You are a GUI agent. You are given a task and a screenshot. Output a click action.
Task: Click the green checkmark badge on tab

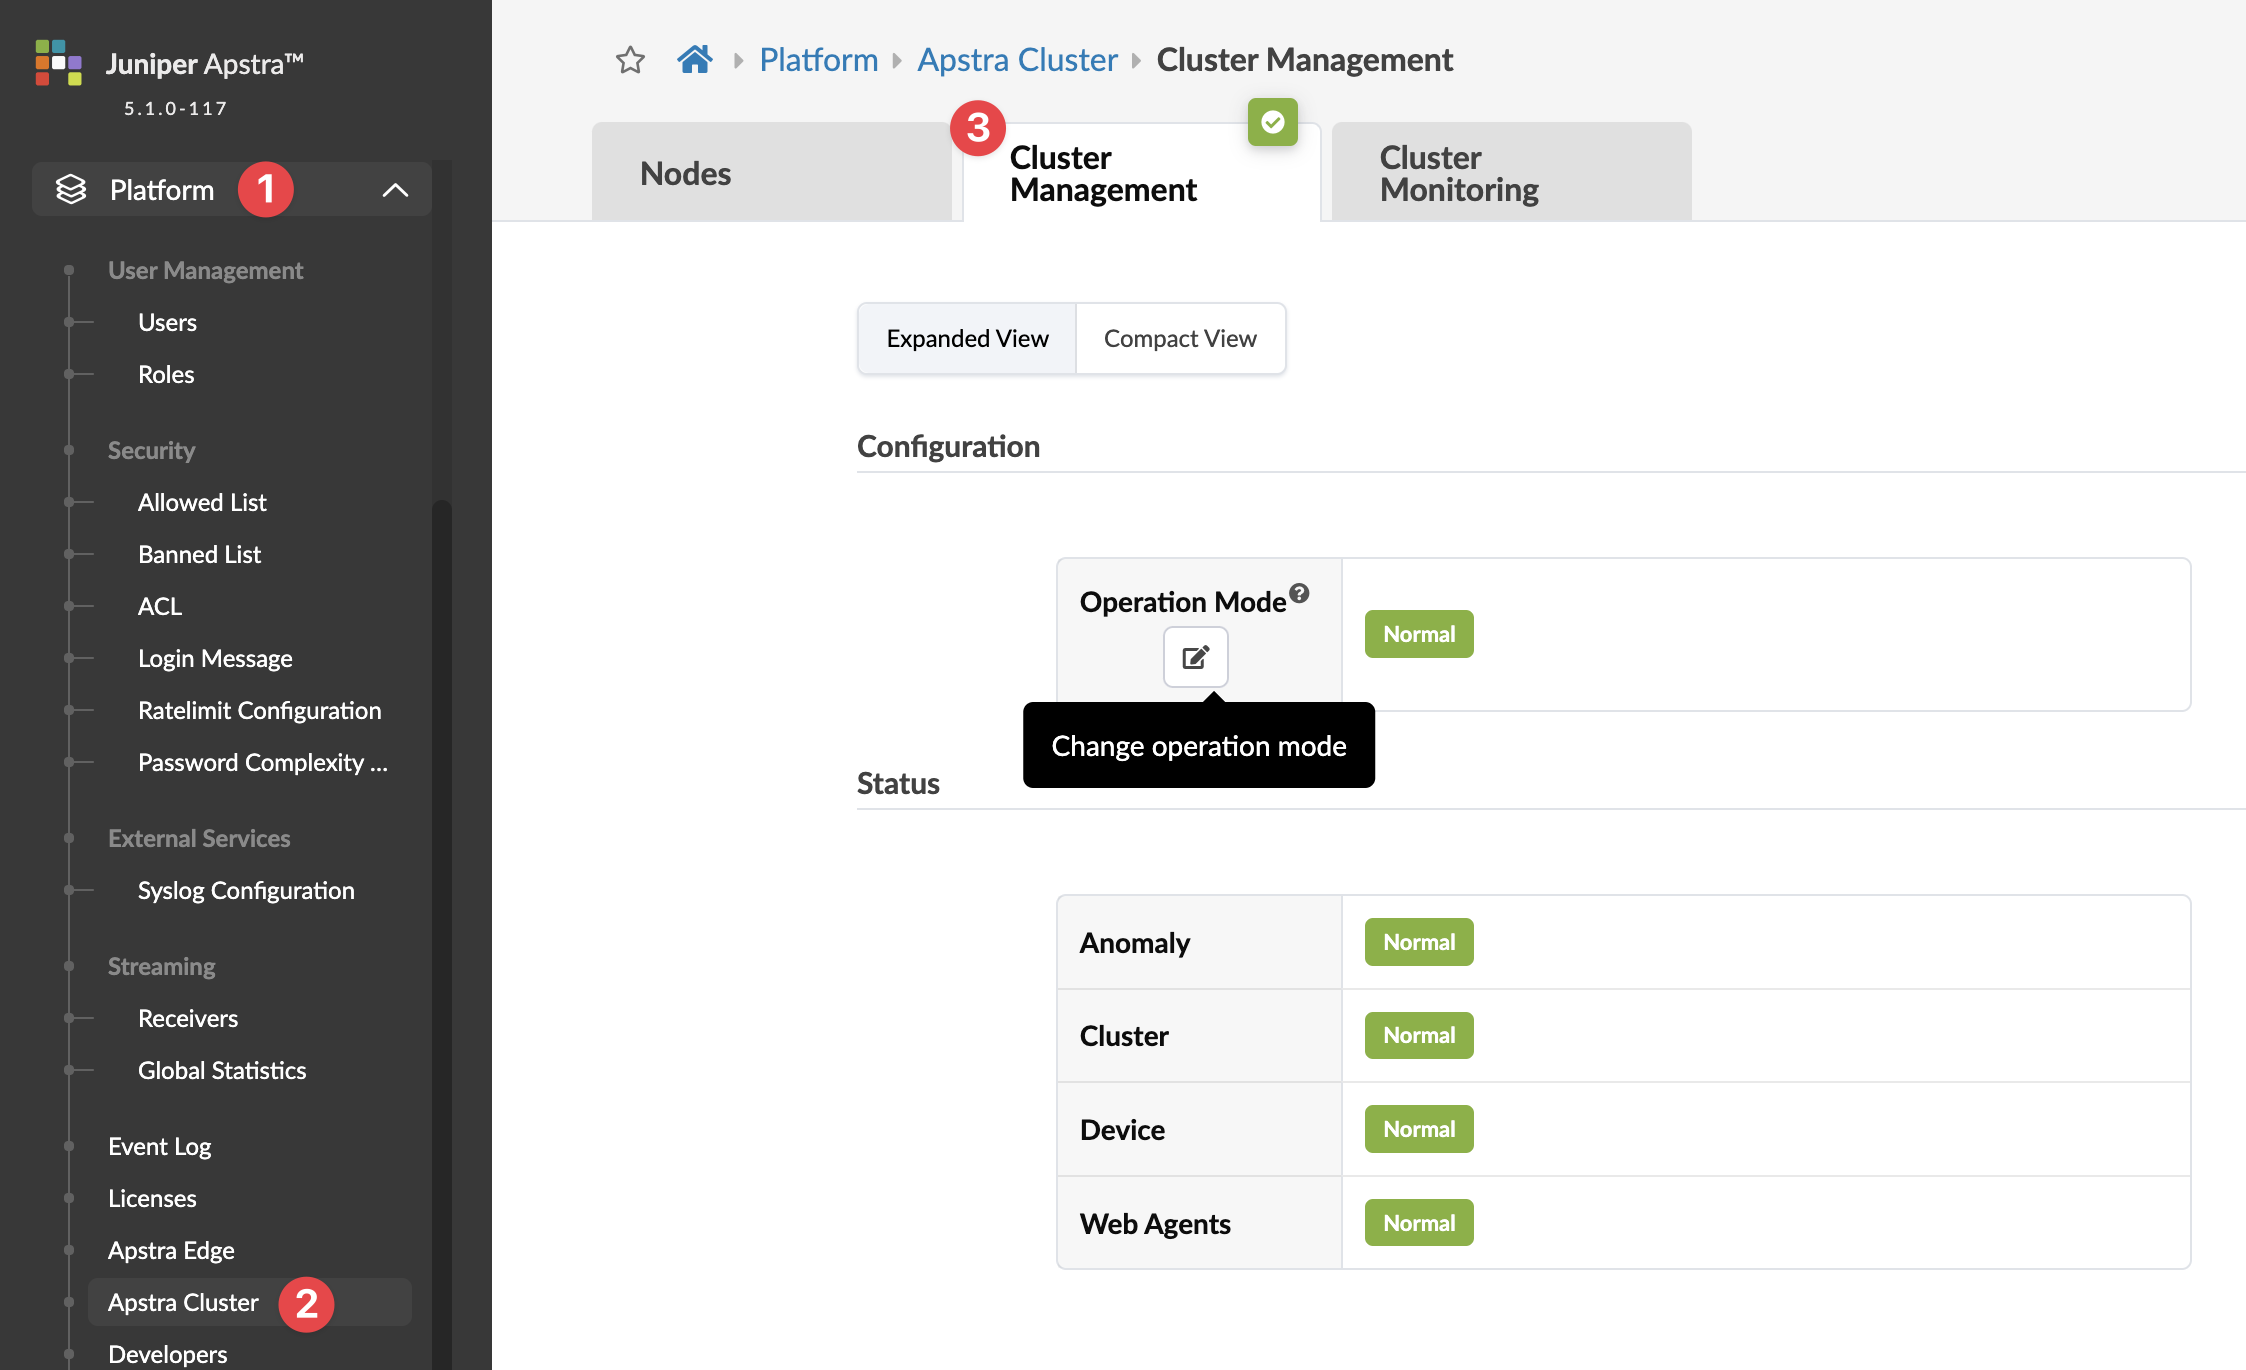click(1272, 122)
